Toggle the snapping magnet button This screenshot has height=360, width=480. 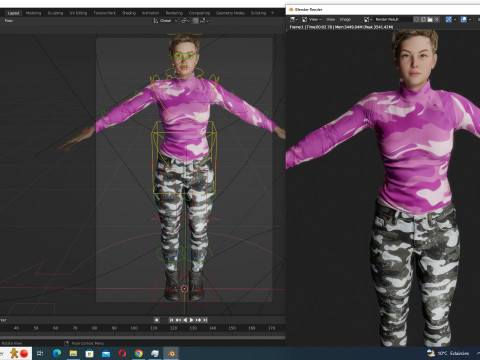click(x=195, y=21)
